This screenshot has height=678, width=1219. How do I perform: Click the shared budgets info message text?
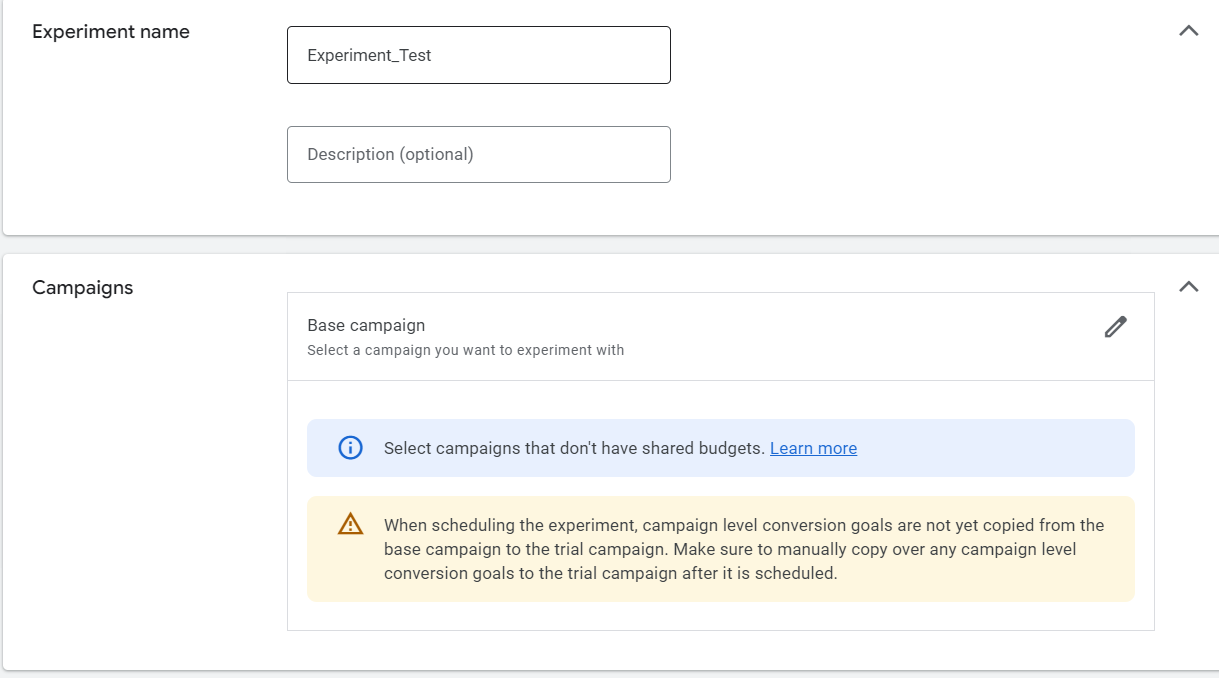coord(574,448)
